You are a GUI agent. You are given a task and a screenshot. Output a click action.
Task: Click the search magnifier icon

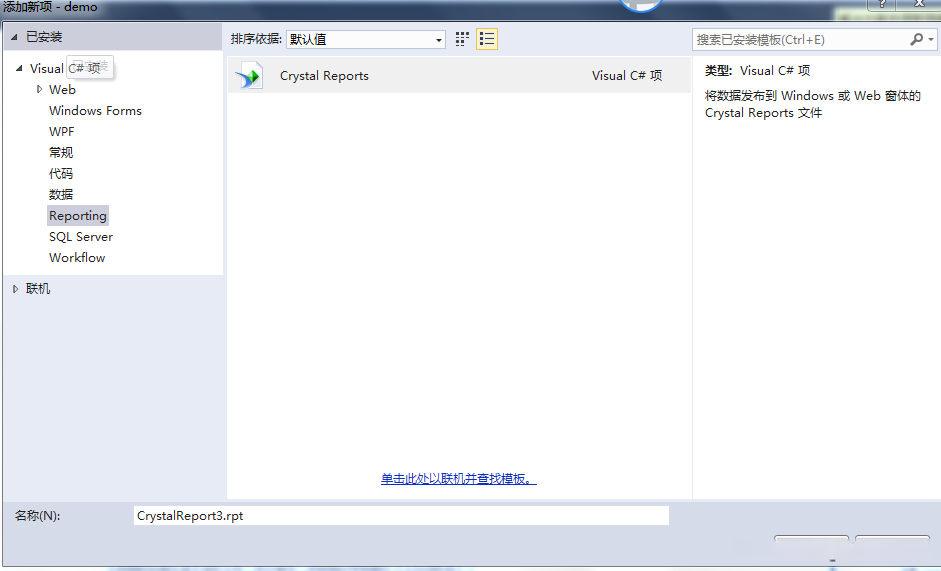916,40
